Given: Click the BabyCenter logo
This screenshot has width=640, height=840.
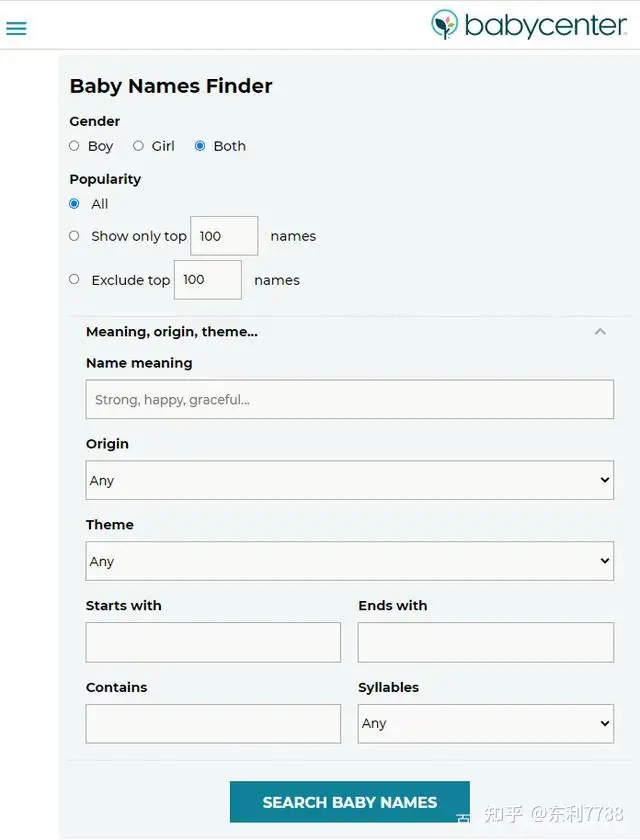Looking at the screenshot, I should coord(528,25).
